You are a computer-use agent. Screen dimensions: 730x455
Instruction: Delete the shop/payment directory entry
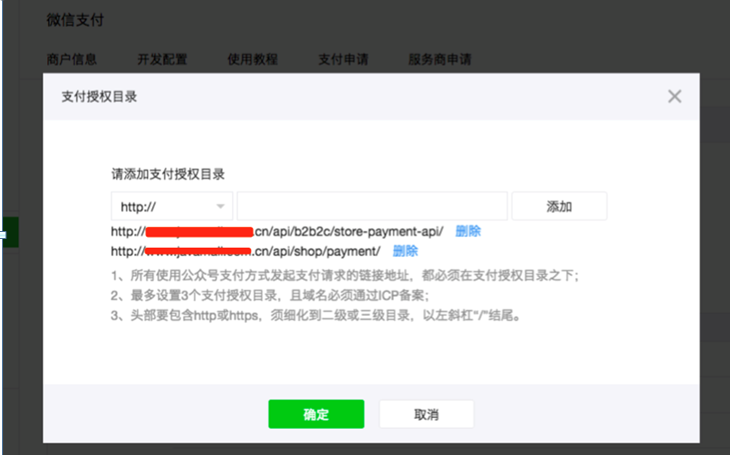[405, 251]
